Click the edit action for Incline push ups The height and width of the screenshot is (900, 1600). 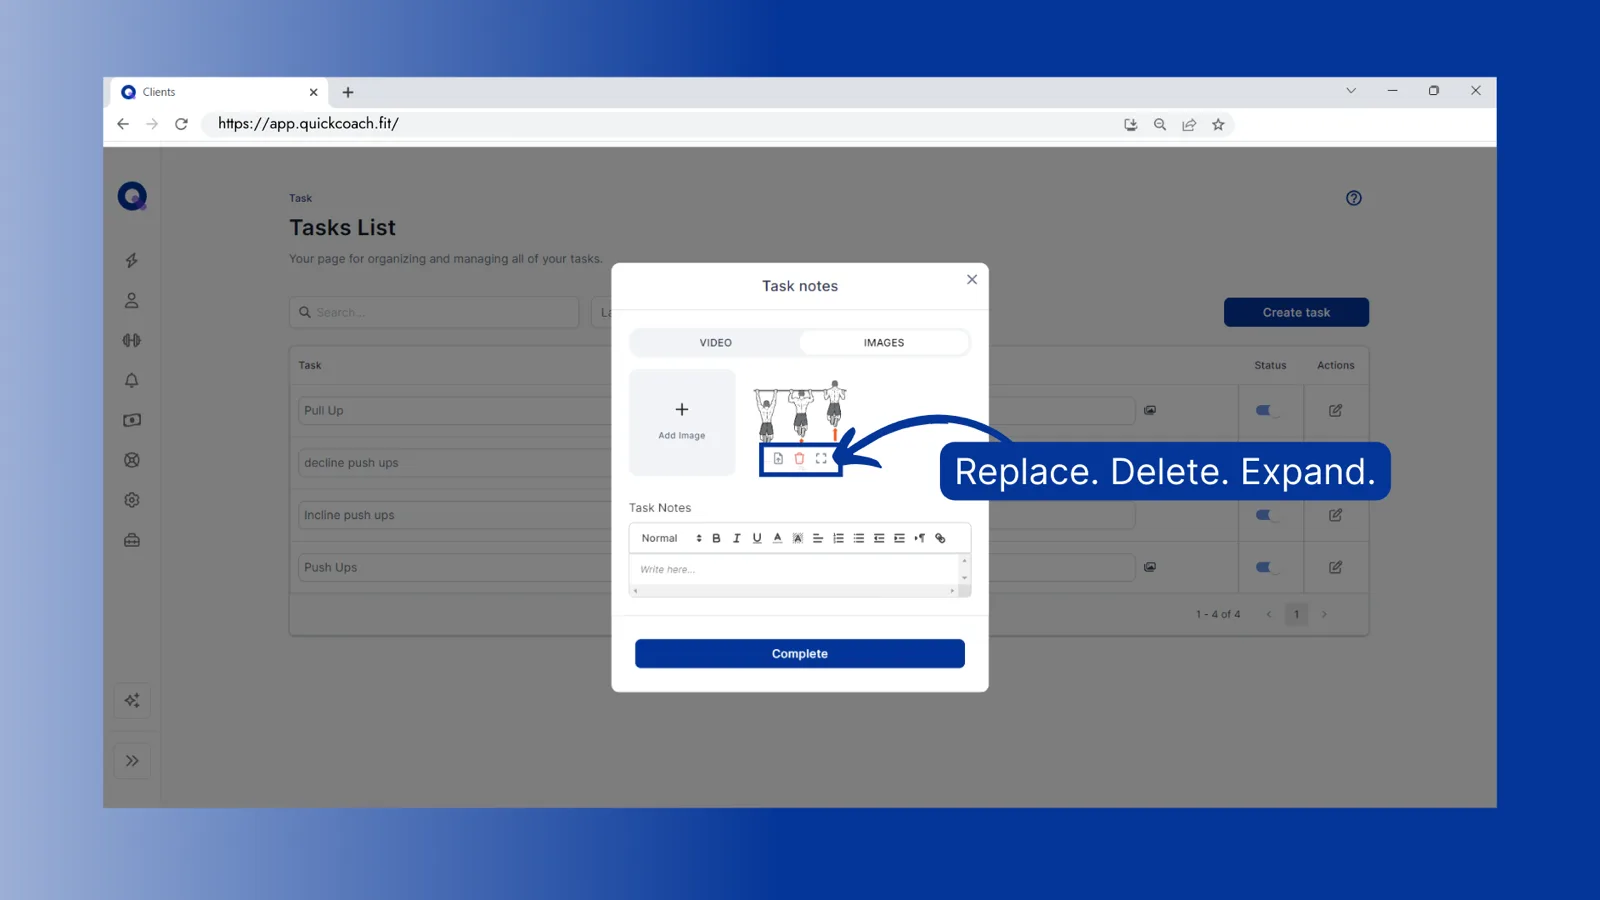point(1335,515)
